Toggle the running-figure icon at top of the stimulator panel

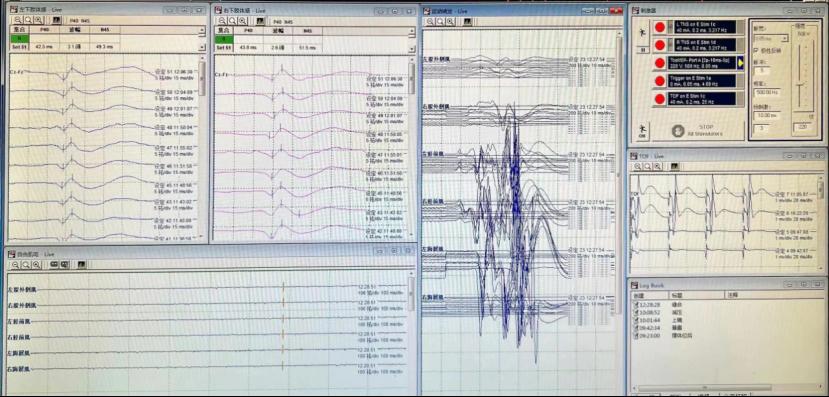[x=642, y=33]
